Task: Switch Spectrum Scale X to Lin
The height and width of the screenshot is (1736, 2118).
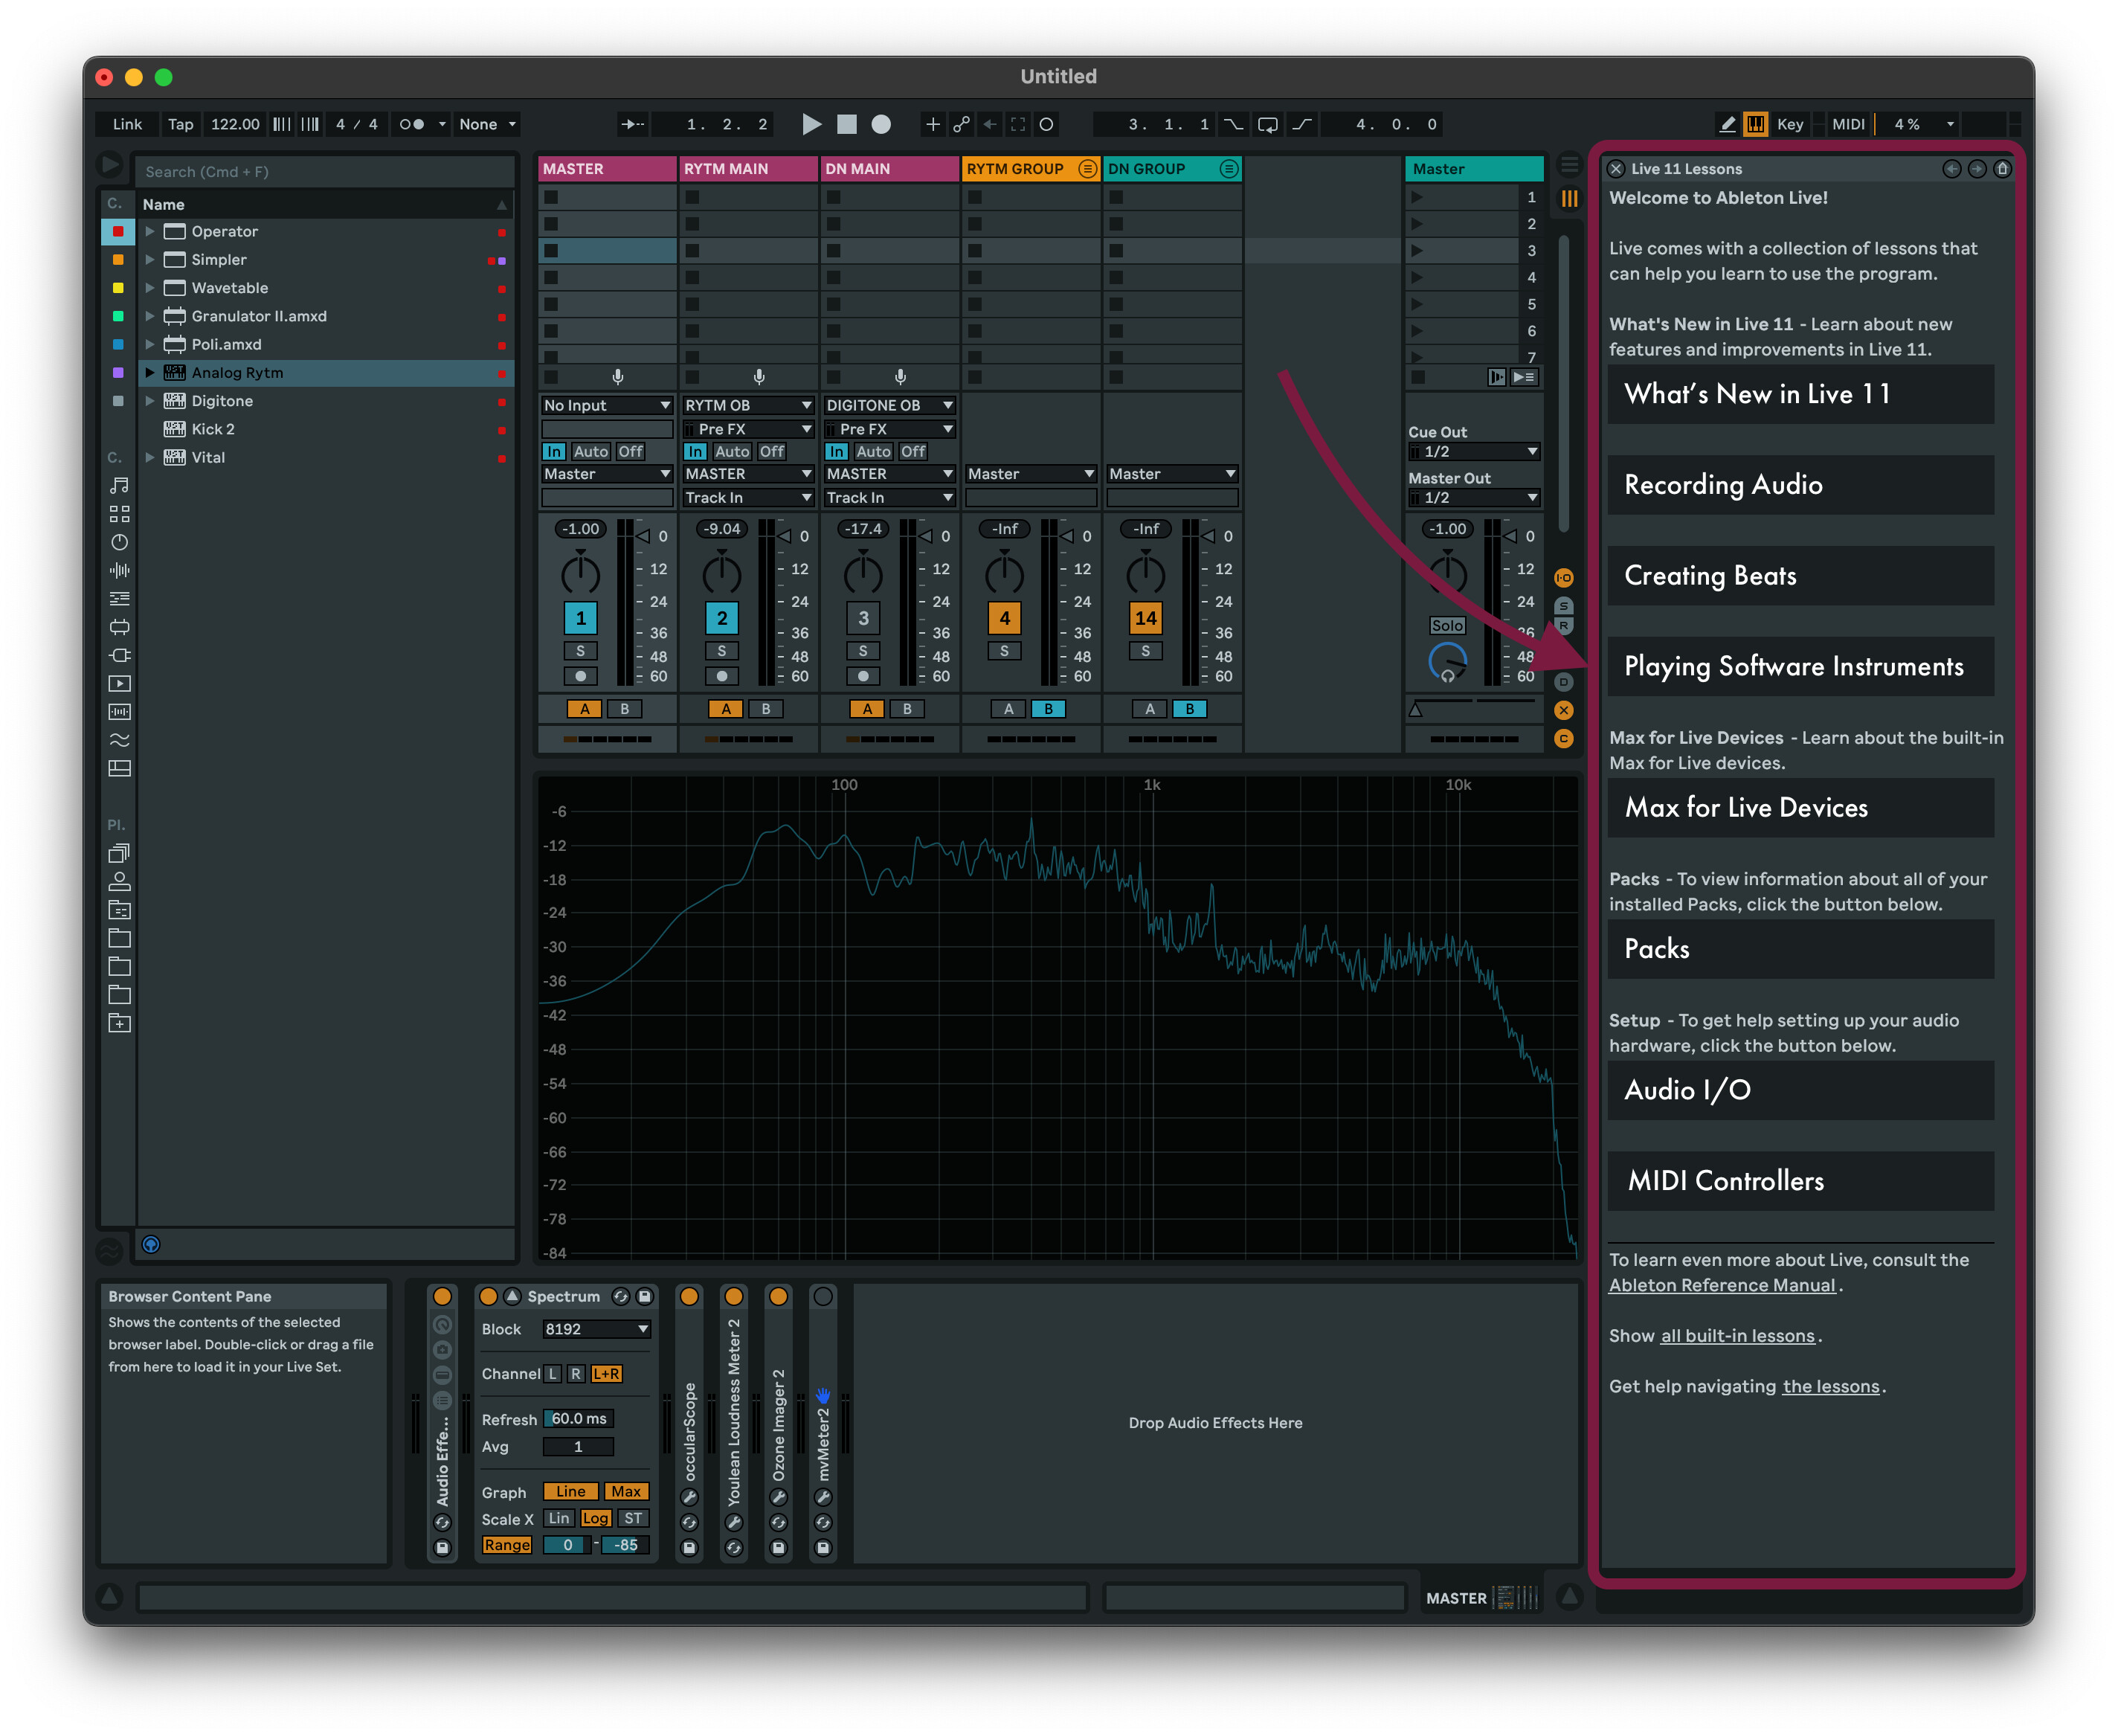Action: tap(559, 1519)
